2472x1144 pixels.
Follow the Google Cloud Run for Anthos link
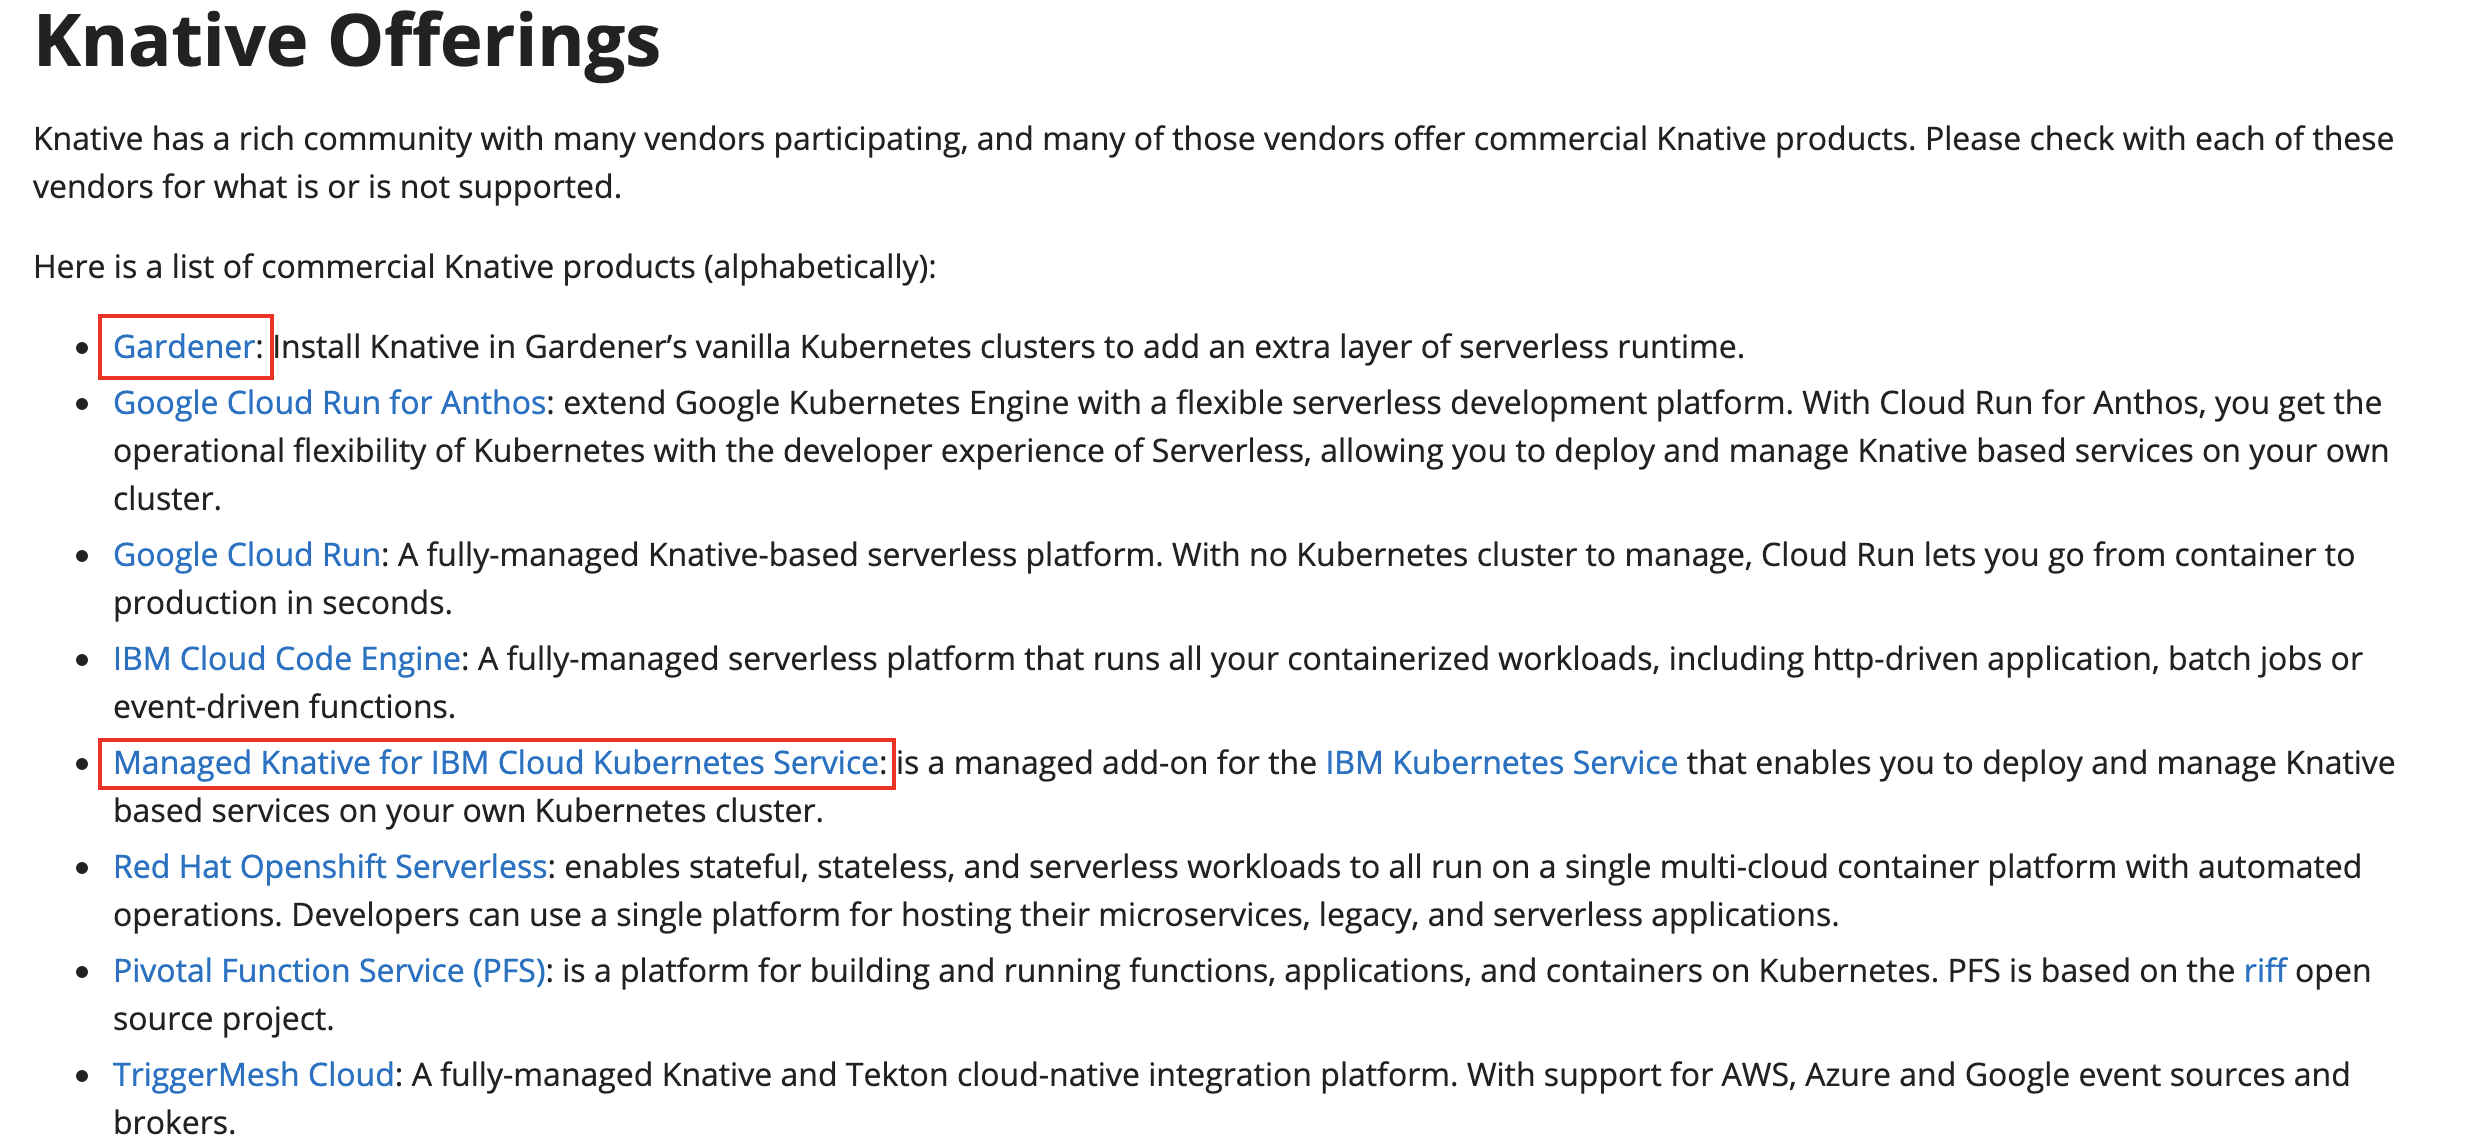click(x=329, y=403)
